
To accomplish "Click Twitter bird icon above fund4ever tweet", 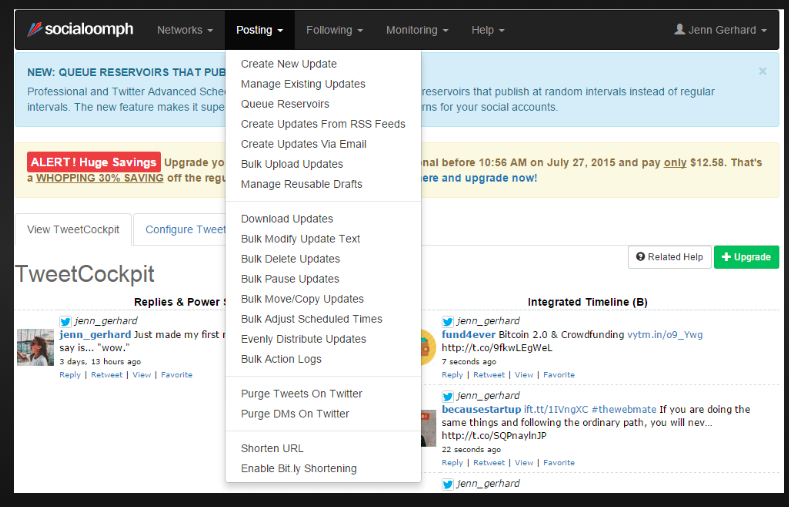I will point(447,321).
